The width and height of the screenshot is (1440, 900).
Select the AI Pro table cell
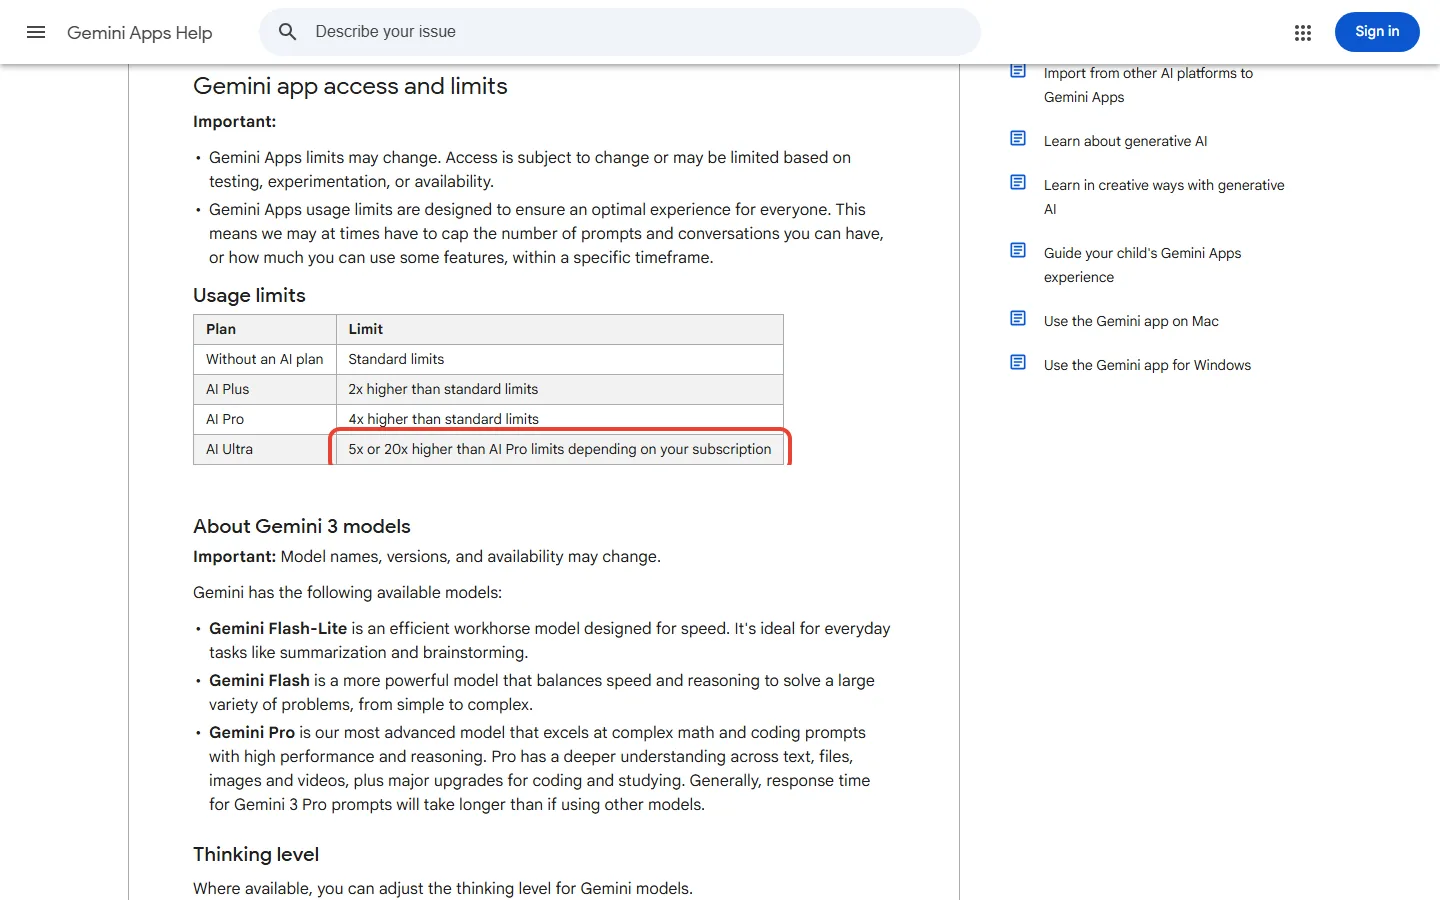coord(265,419)
